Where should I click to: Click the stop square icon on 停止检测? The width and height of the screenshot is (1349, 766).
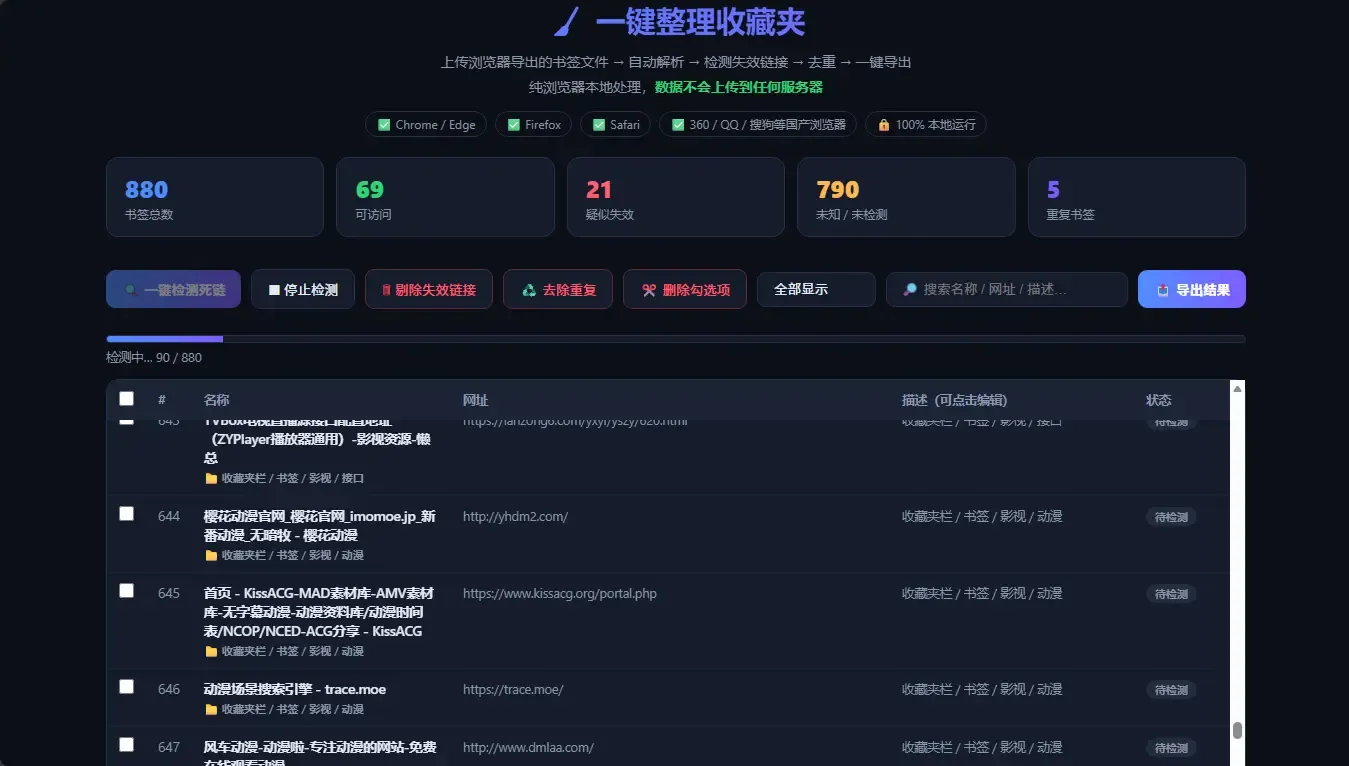[x=274, y=290]
